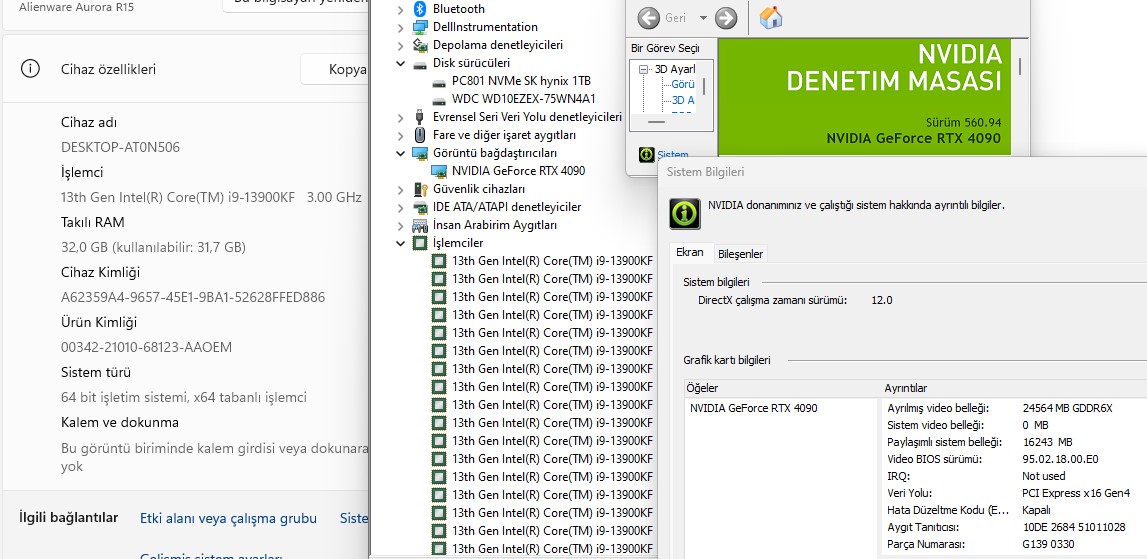Click Paylaşımlı sistem belleği value 16243 MB
This screenshot has width=1147, height=559.
click(1048, 442)
